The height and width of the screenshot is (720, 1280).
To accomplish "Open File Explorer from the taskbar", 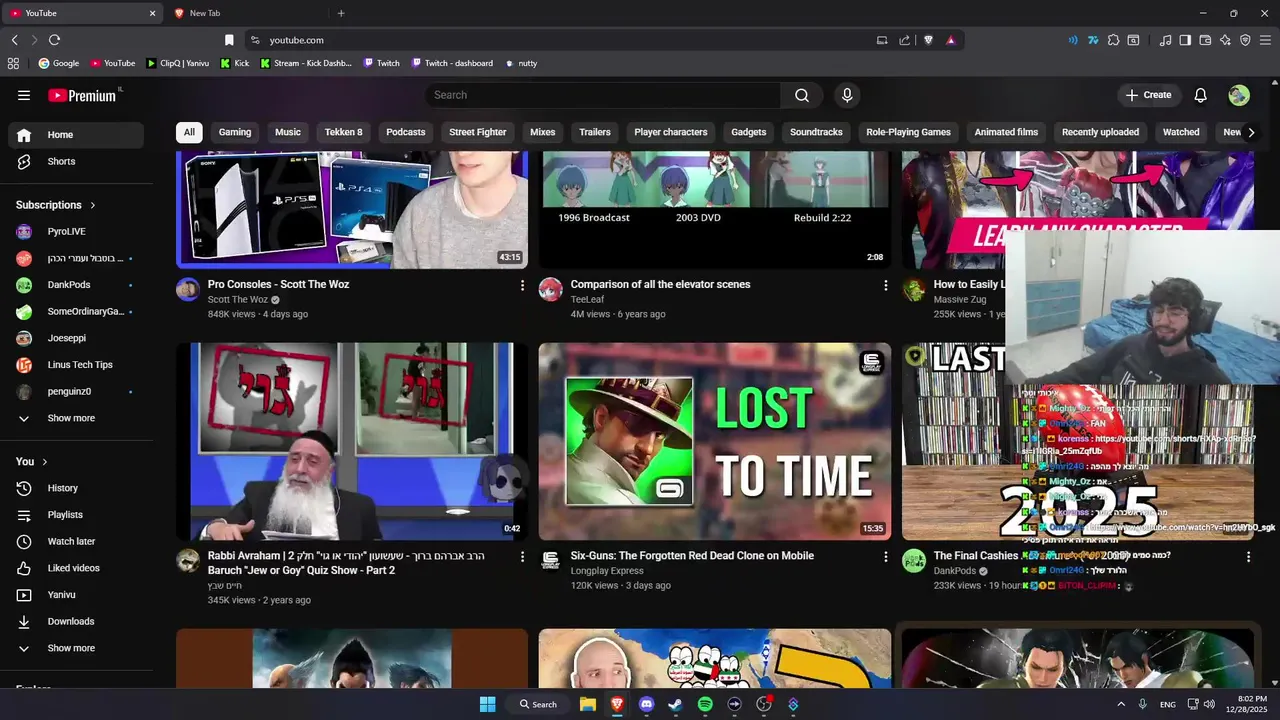I will click(x=588, y=704).
